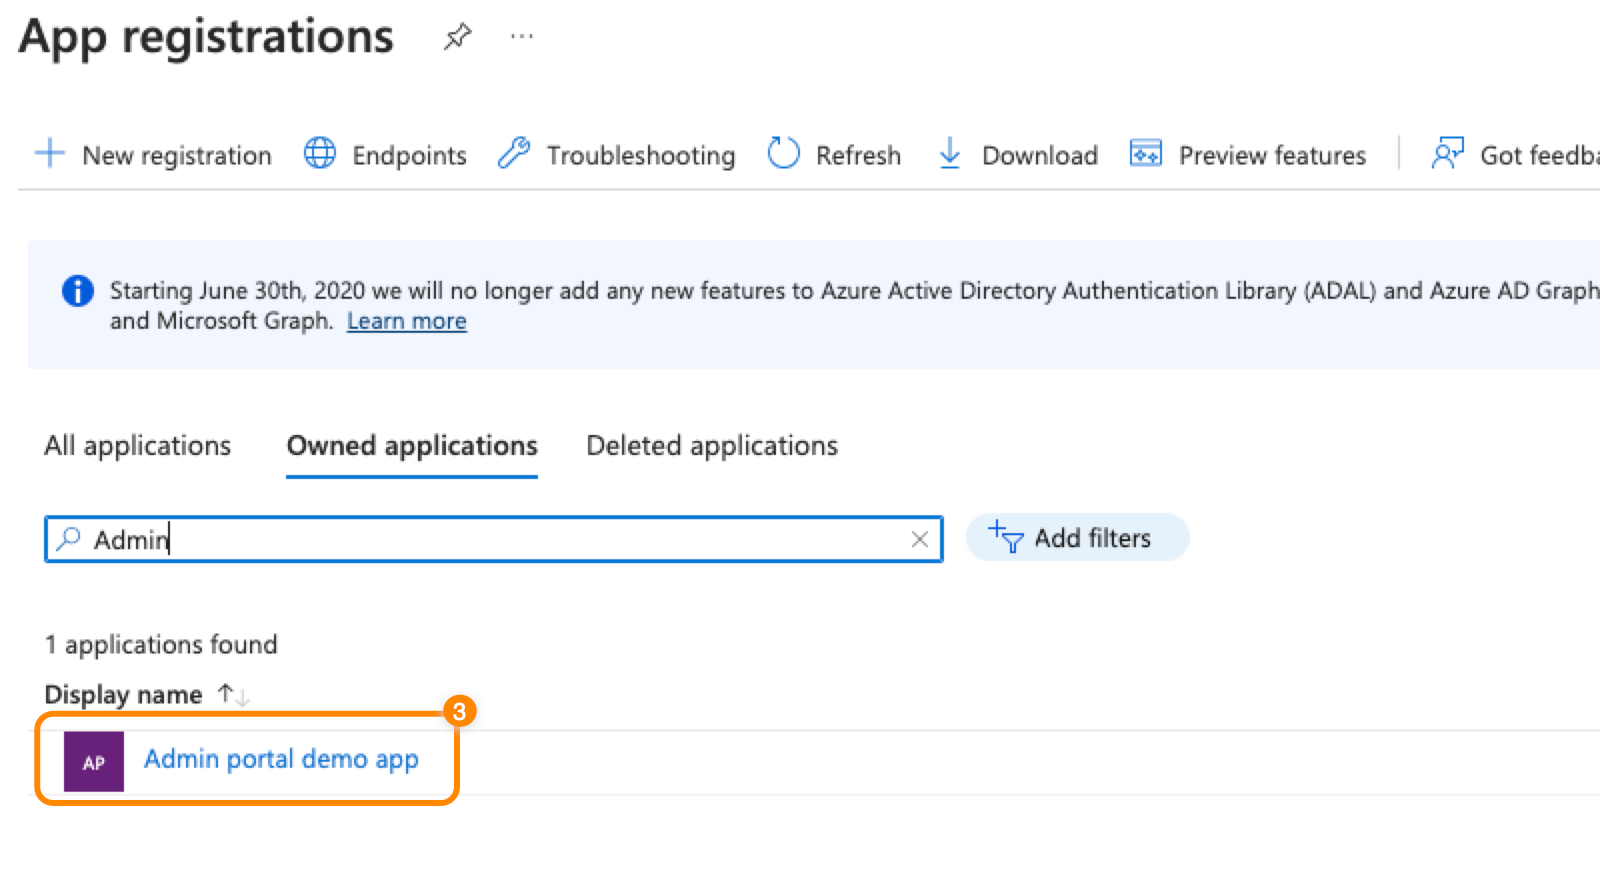
Task: Click the magnifier icon in search box
Action: click(68, 539)
